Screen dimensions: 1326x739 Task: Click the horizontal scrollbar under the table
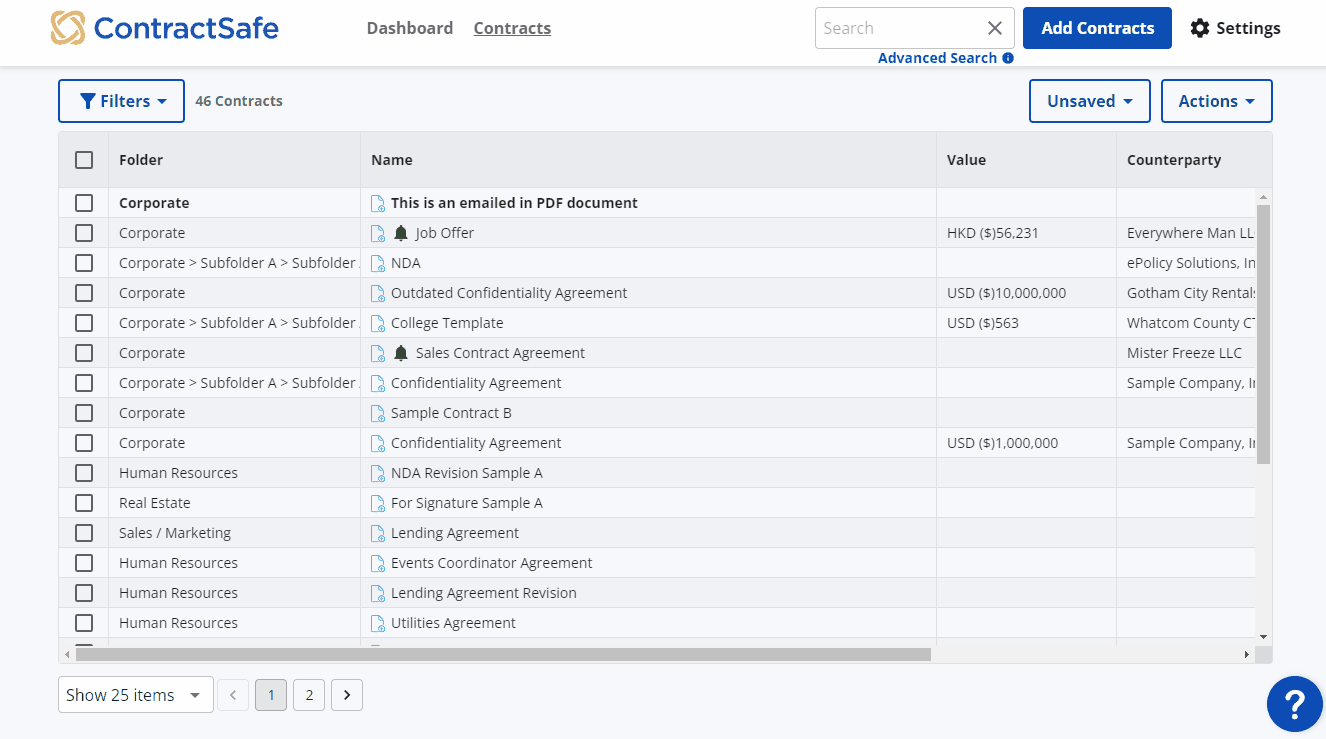503,654
